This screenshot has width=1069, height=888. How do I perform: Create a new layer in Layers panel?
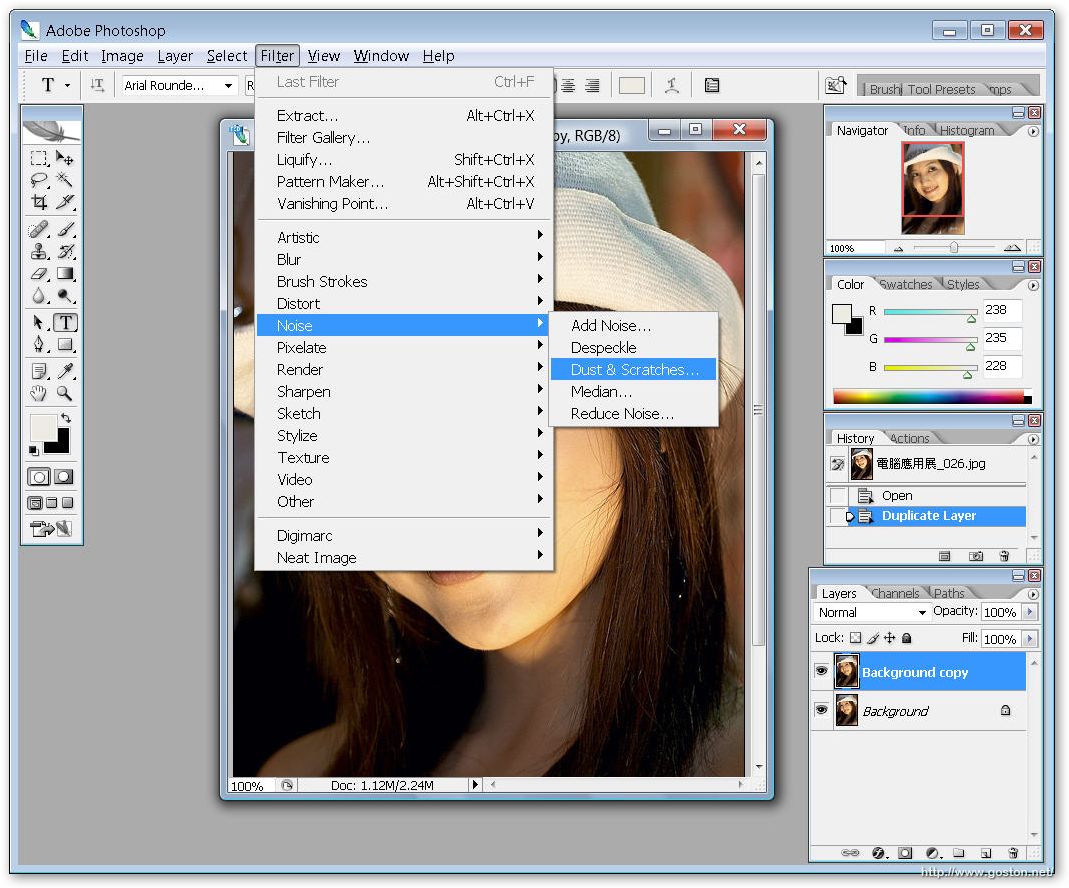click(x=986, y=853)
